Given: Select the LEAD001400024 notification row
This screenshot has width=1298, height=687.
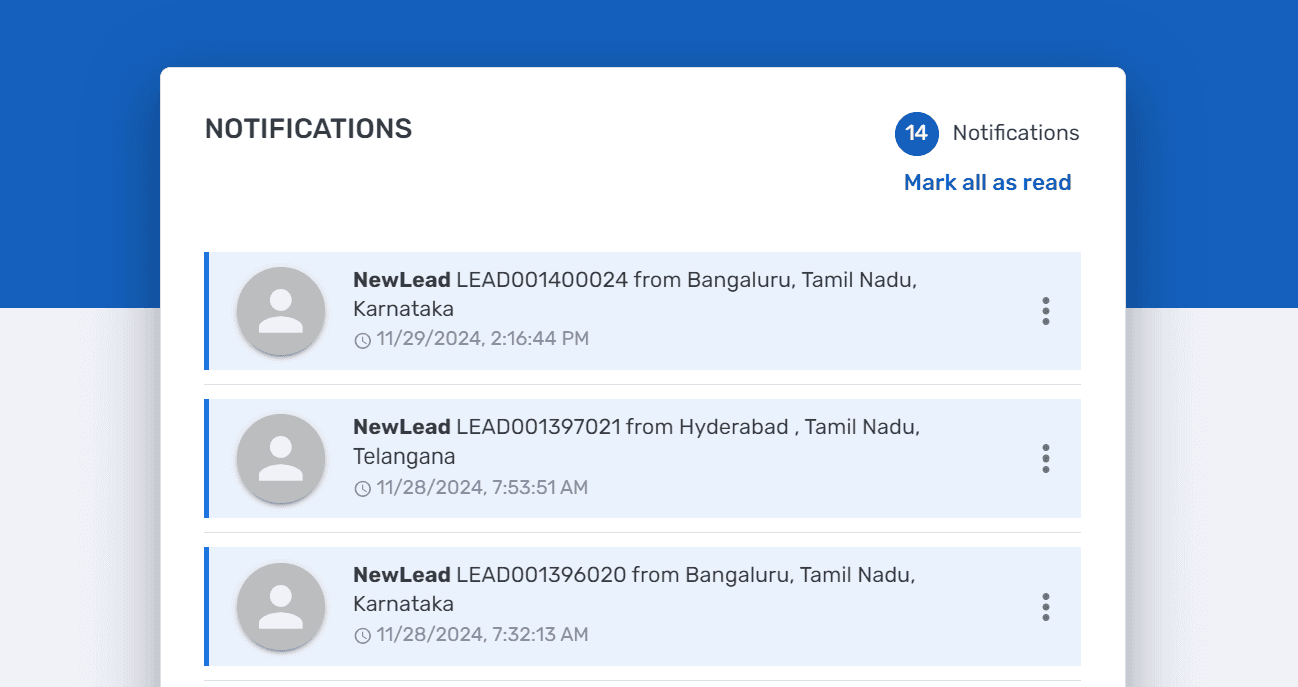Looking at the screenshot, I should [642, 311].
